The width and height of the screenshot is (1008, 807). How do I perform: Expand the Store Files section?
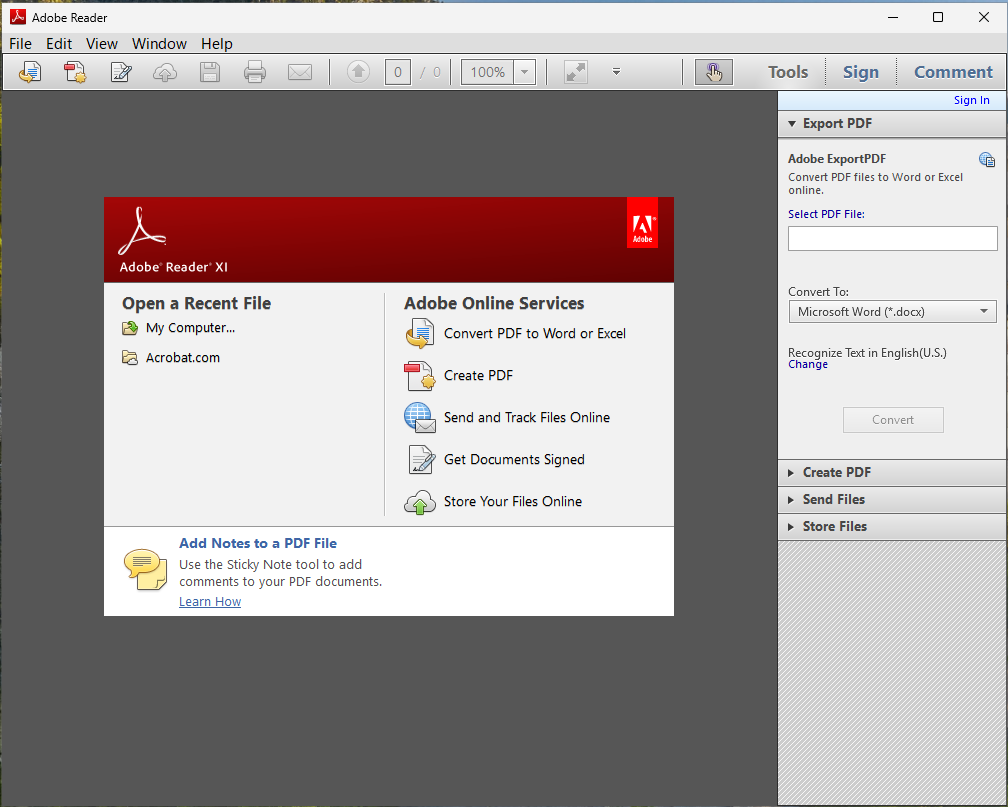coord(834,526)
